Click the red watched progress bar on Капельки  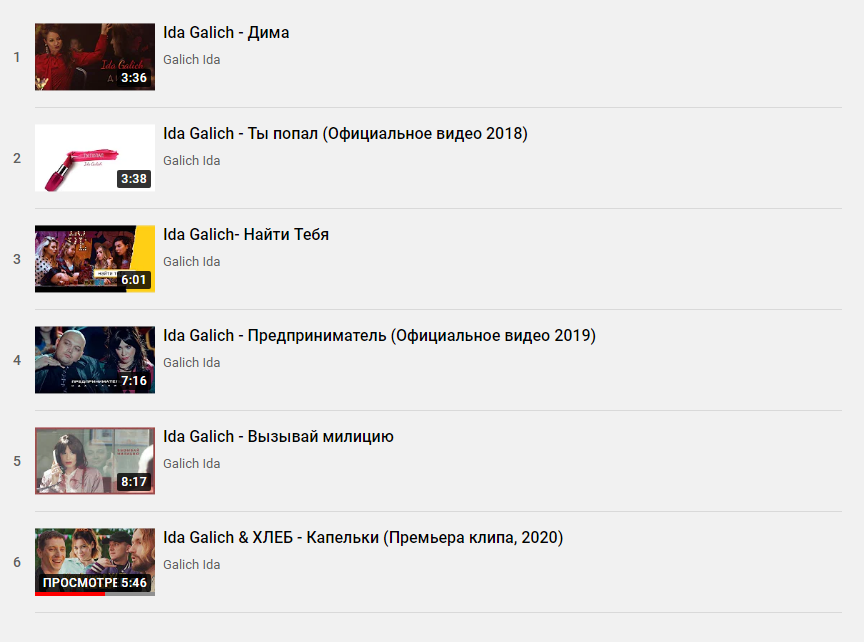70,594
